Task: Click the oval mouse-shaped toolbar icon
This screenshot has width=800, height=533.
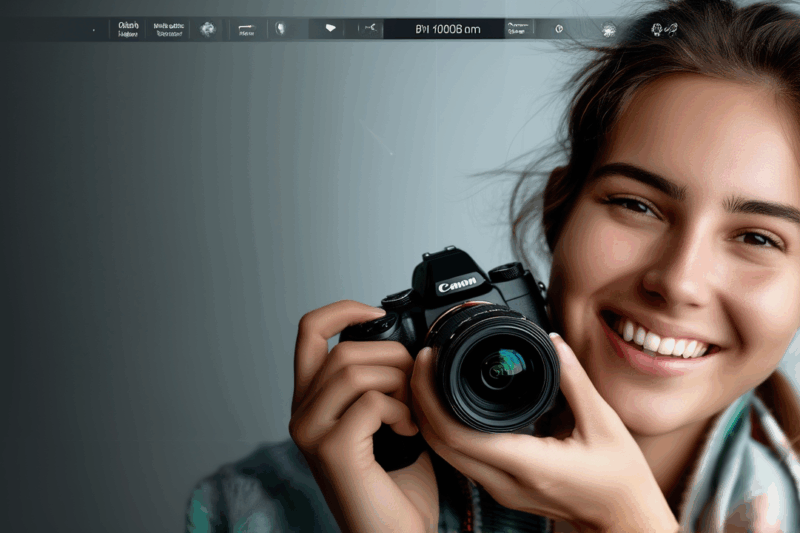Action: 280,29
